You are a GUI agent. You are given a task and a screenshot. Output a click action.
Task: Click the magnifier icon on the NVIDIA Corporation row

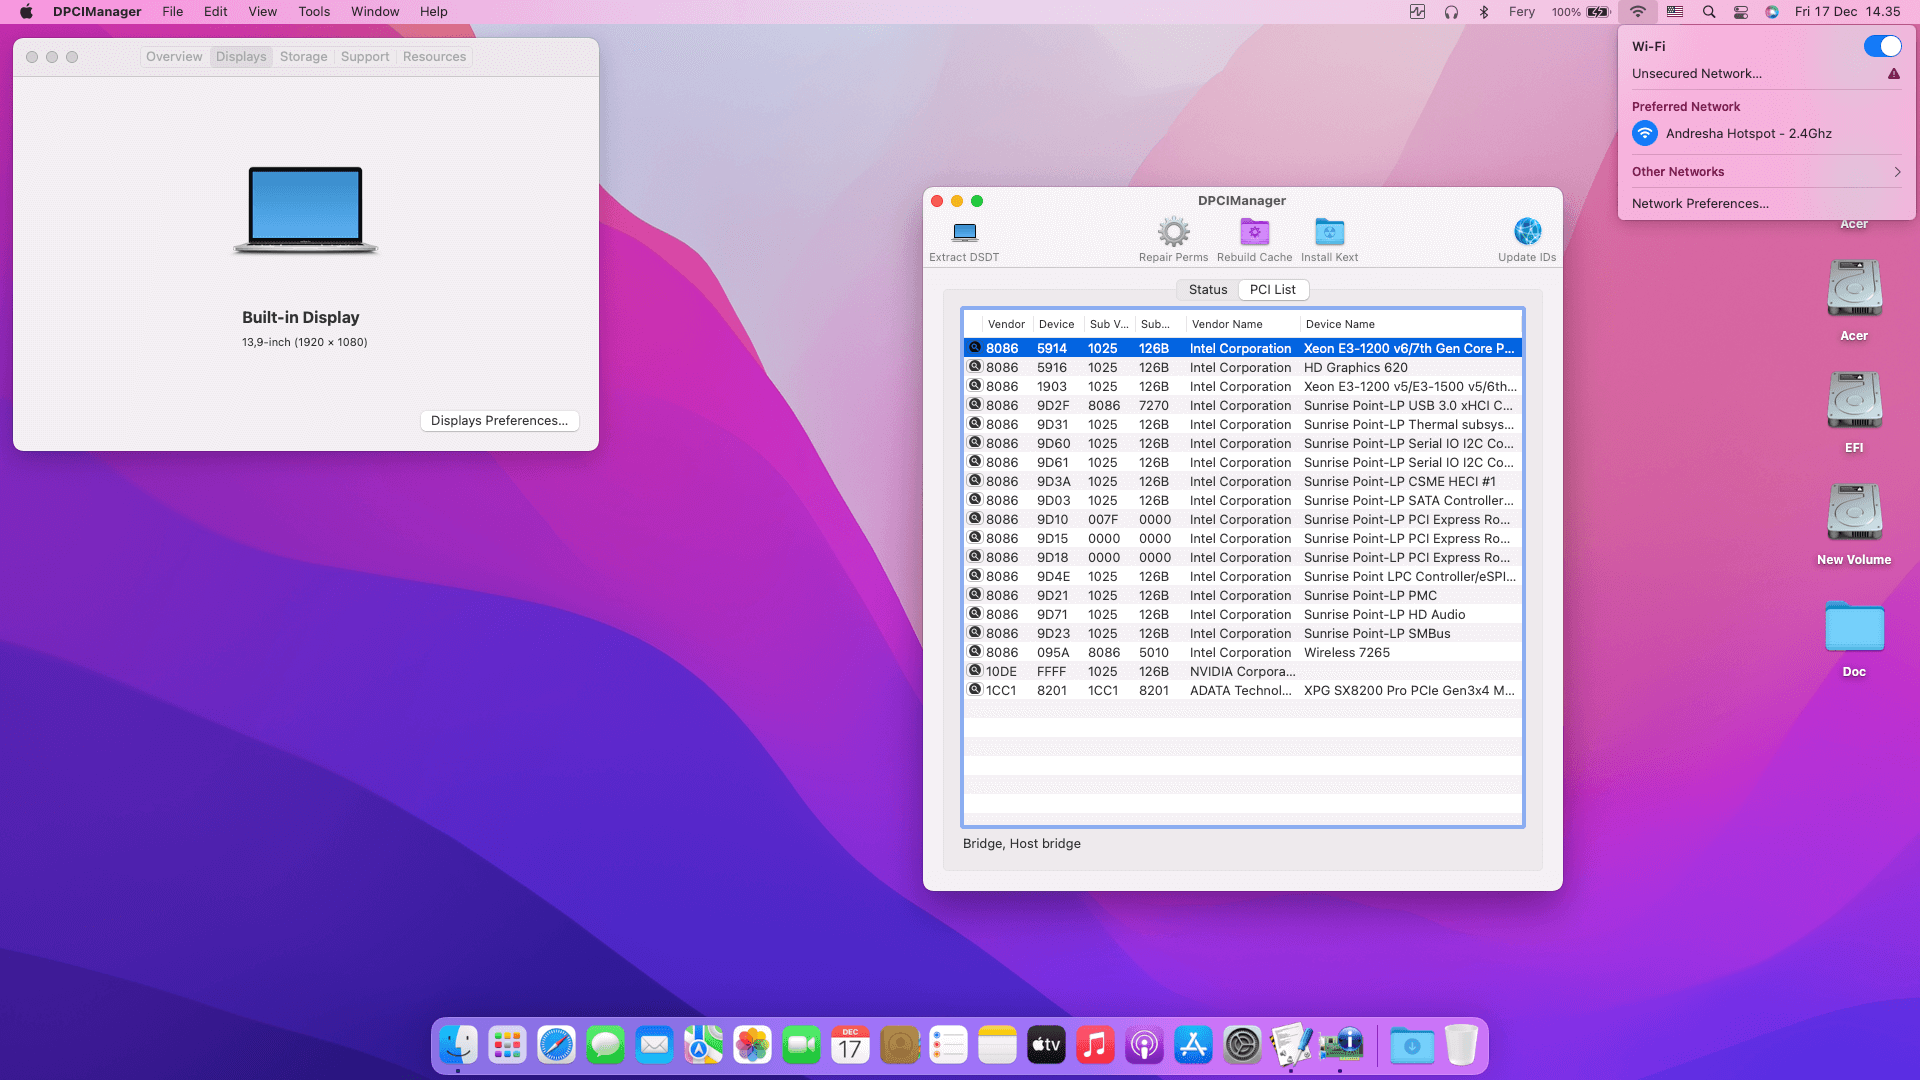coord(975,671)
